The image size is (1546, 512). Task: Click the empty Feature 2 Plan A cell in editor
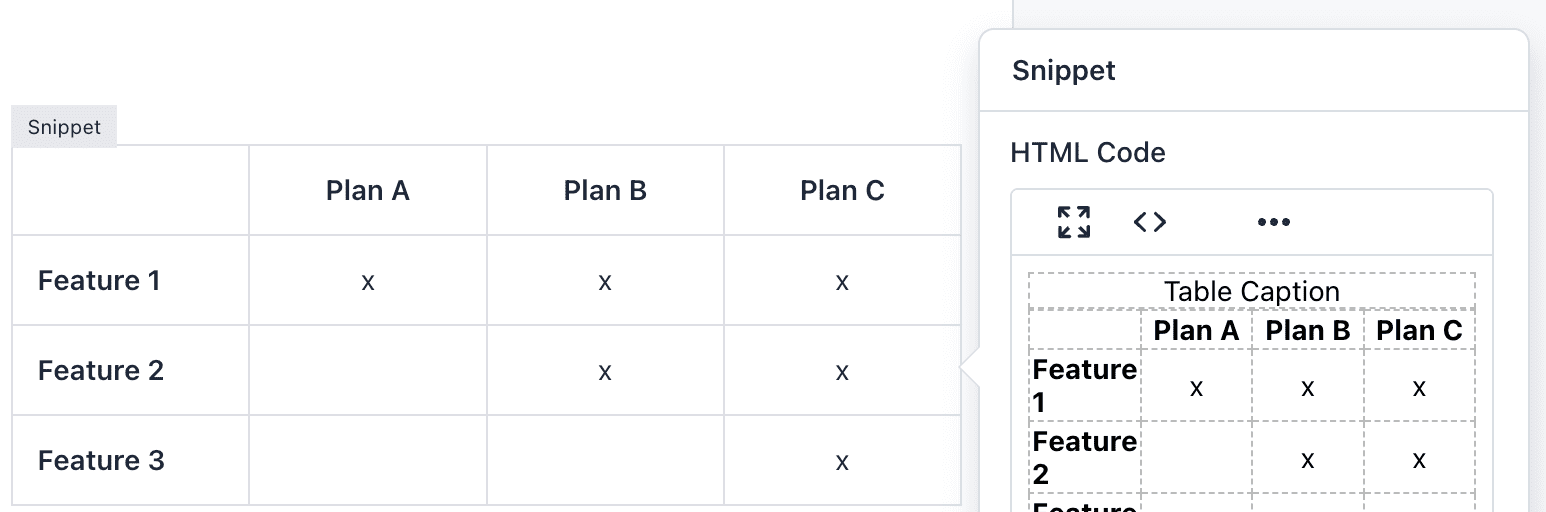[x=1196, y=457]
